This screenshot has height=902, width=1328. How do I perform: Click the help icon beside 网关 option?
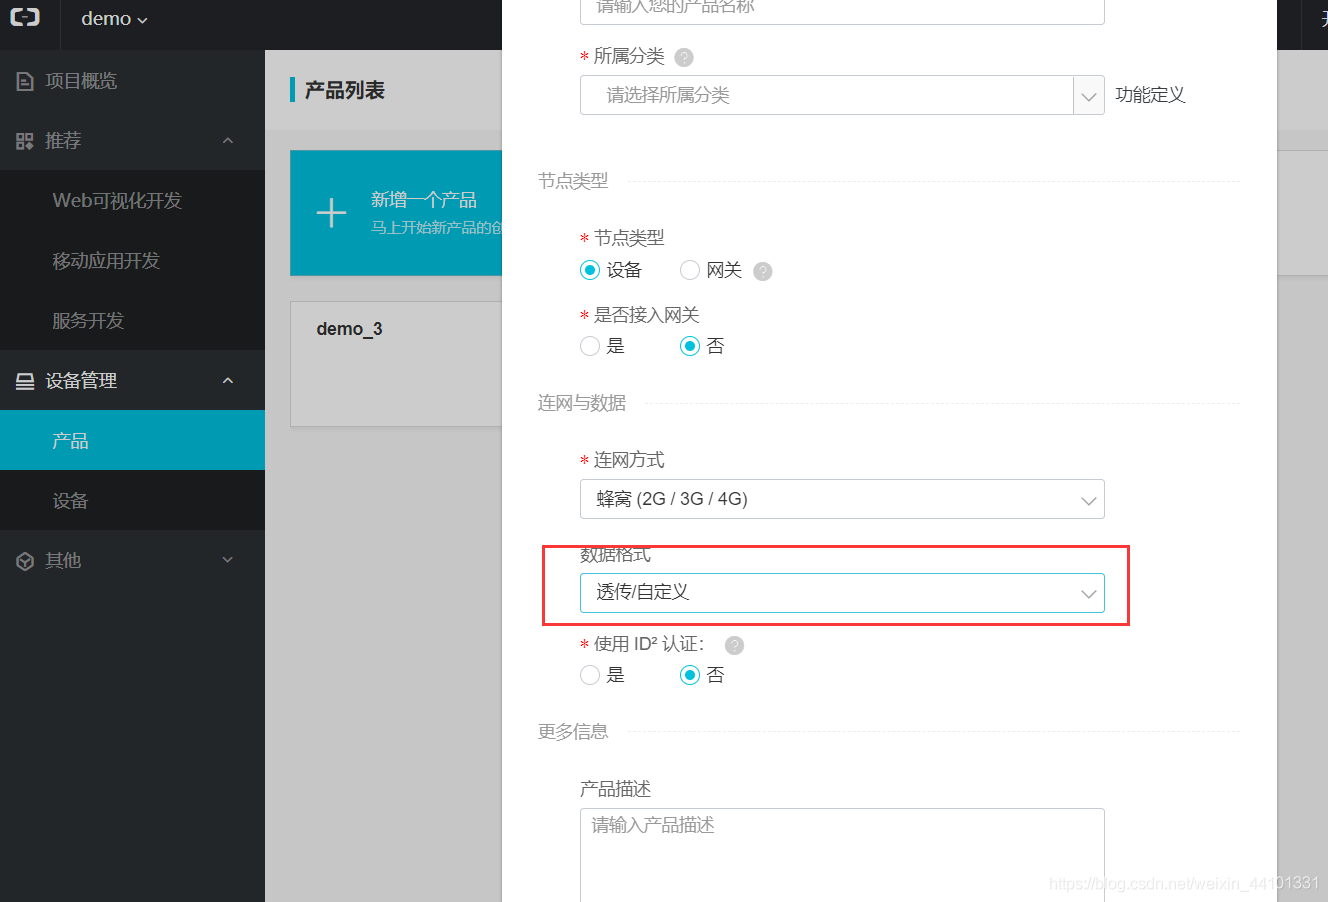point(762,270)
